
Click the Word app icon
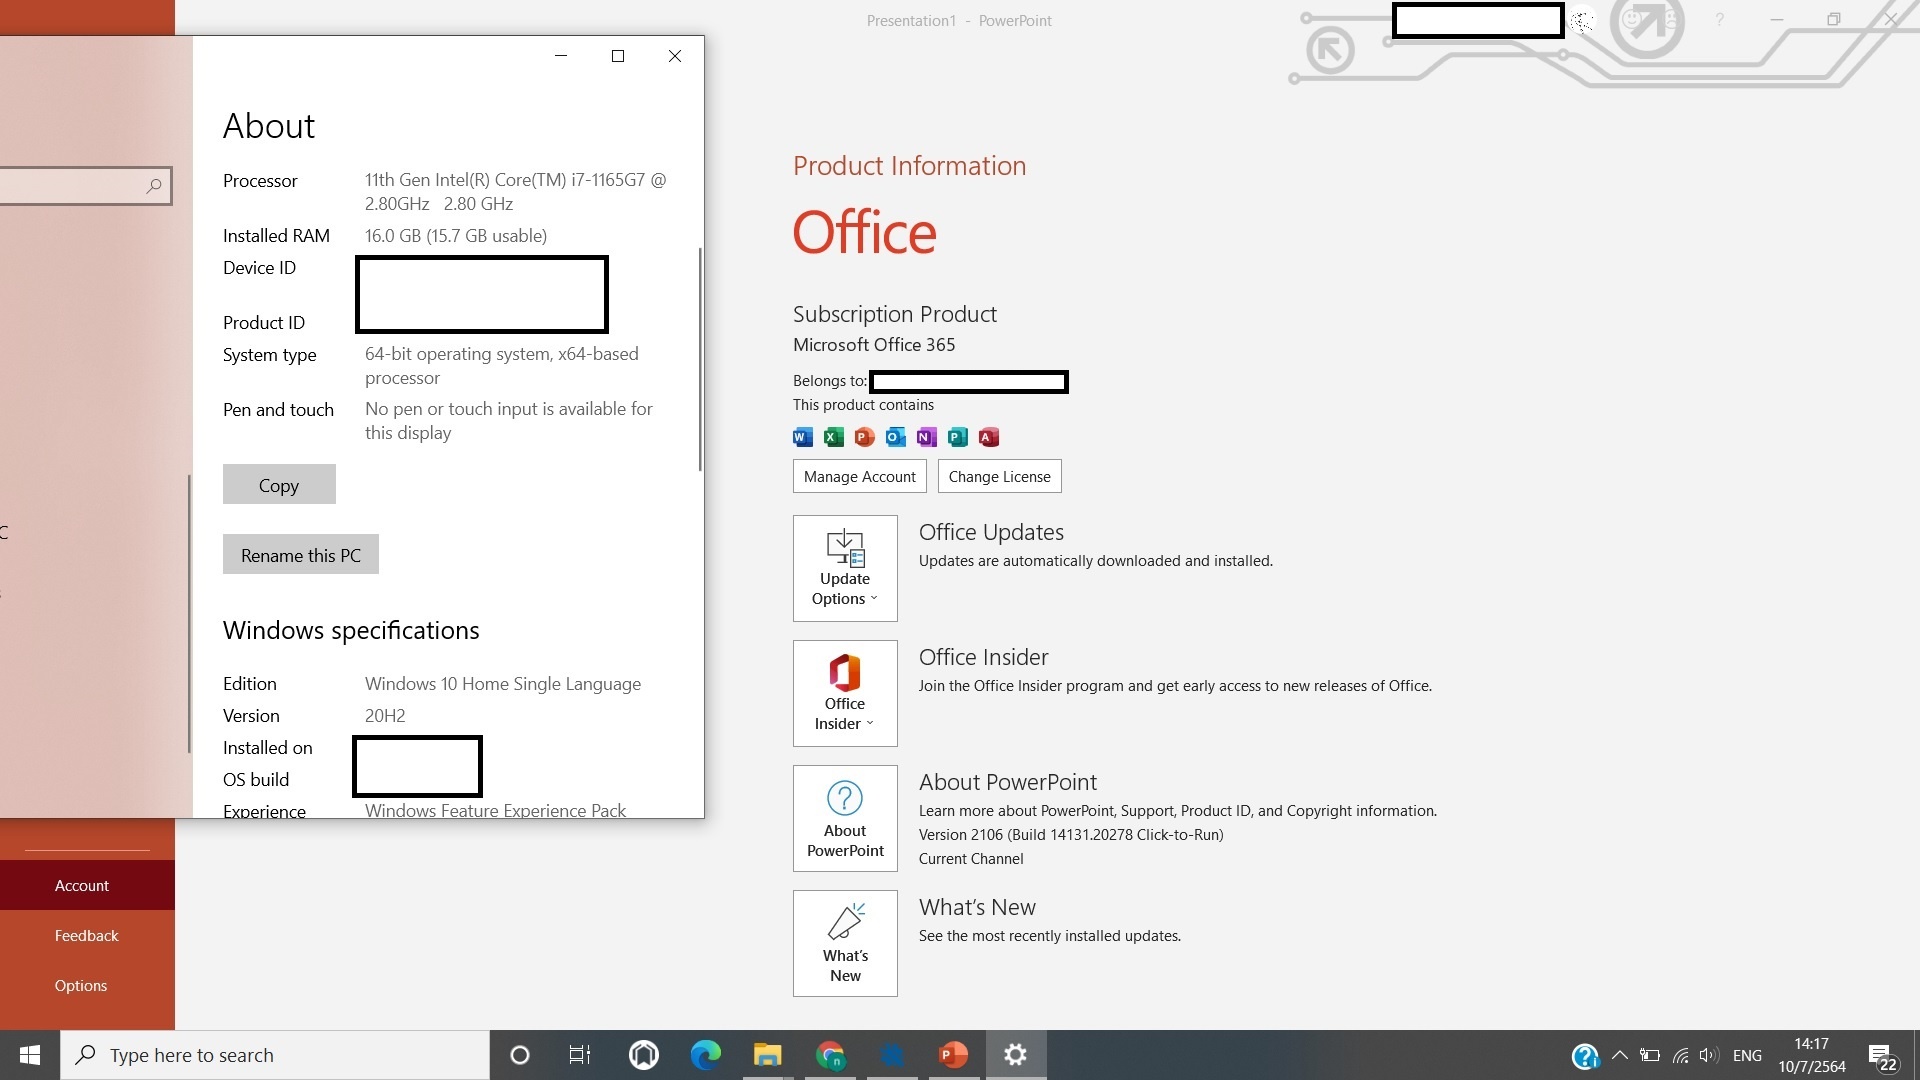pos(802,437)
